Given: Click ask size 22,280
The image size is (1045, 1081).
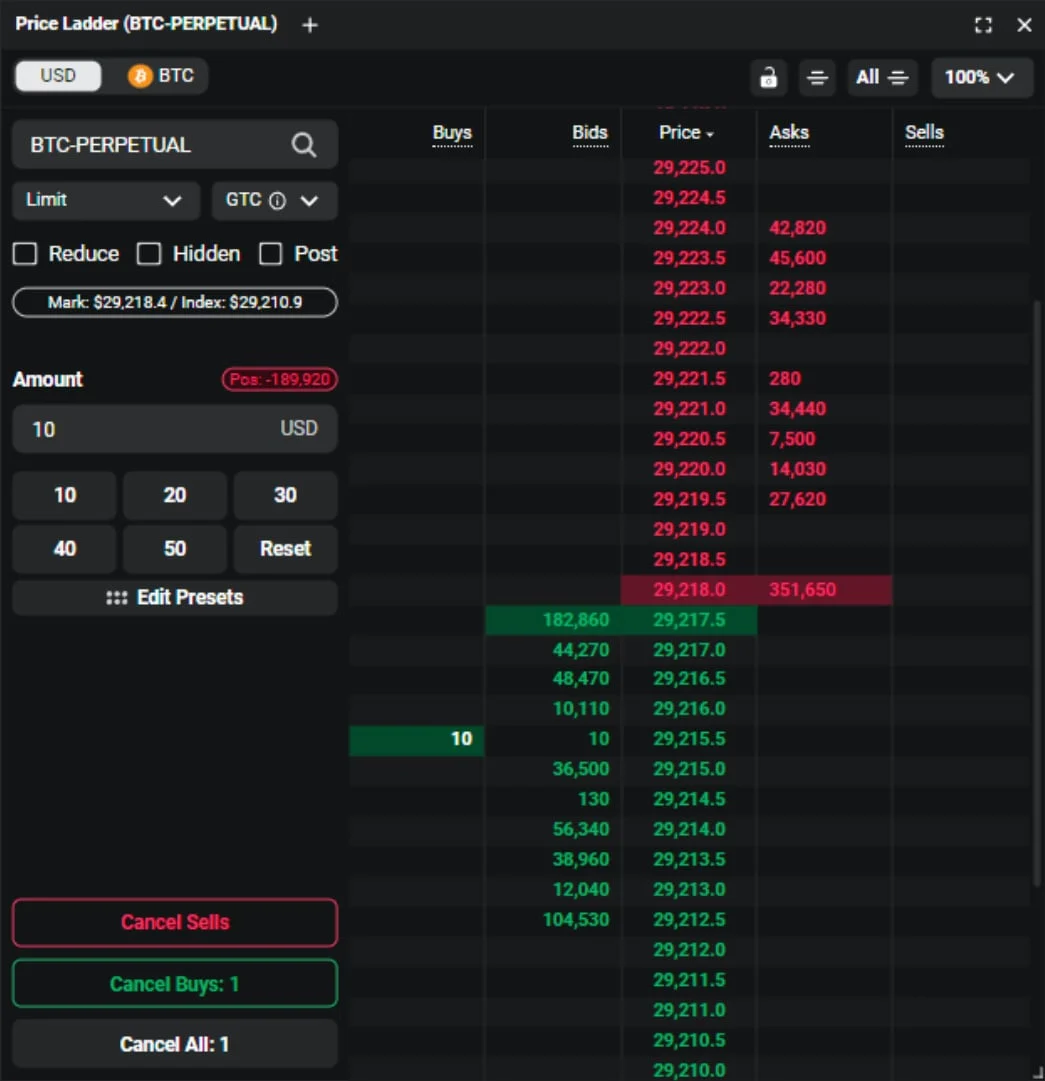Looking at the screenshot, I should (x=798, y=288).
